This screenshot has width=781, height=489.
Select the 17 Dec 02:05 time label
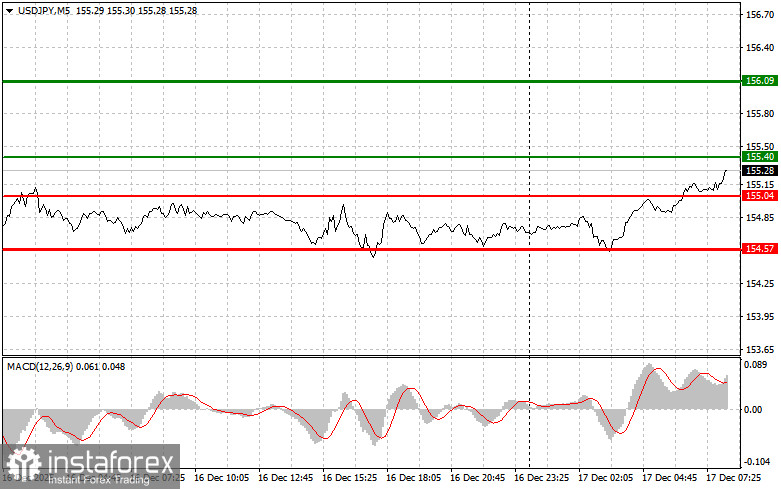point(605,478)
